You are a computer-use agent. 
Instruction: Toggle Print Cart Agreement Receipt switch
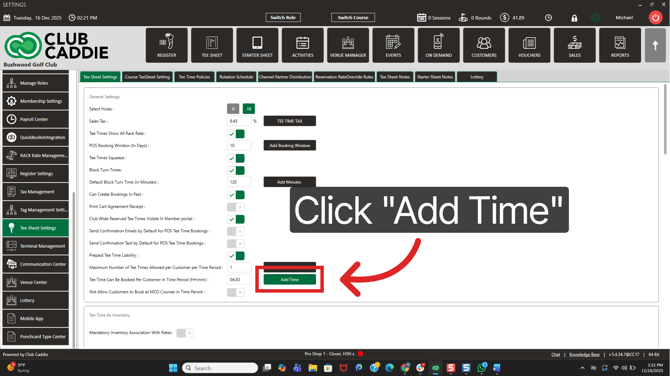pyautogui.click(x=235, y=207)
